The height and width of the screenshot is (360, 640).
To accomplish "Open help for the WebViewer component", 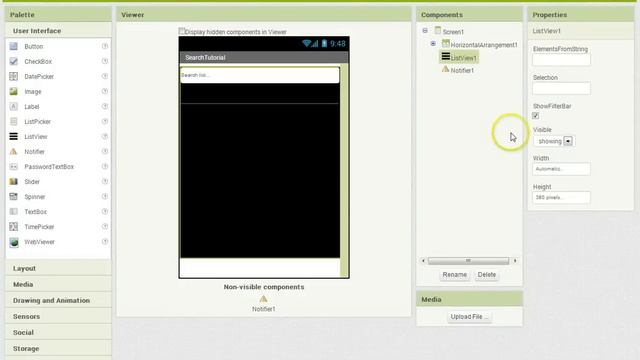I will point(105,242).
